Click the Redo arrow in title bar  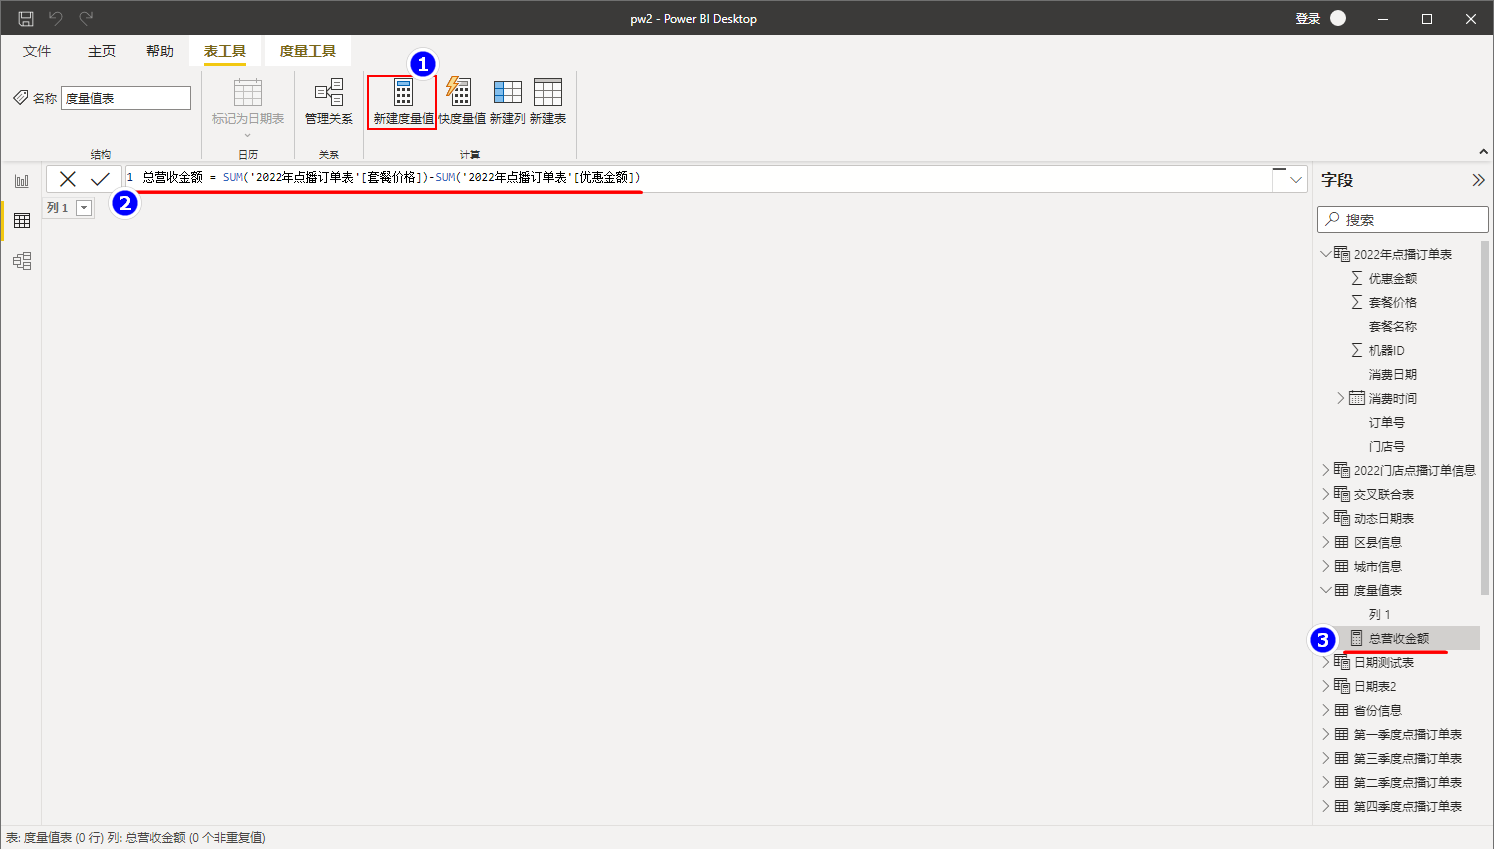pos(87,18)
